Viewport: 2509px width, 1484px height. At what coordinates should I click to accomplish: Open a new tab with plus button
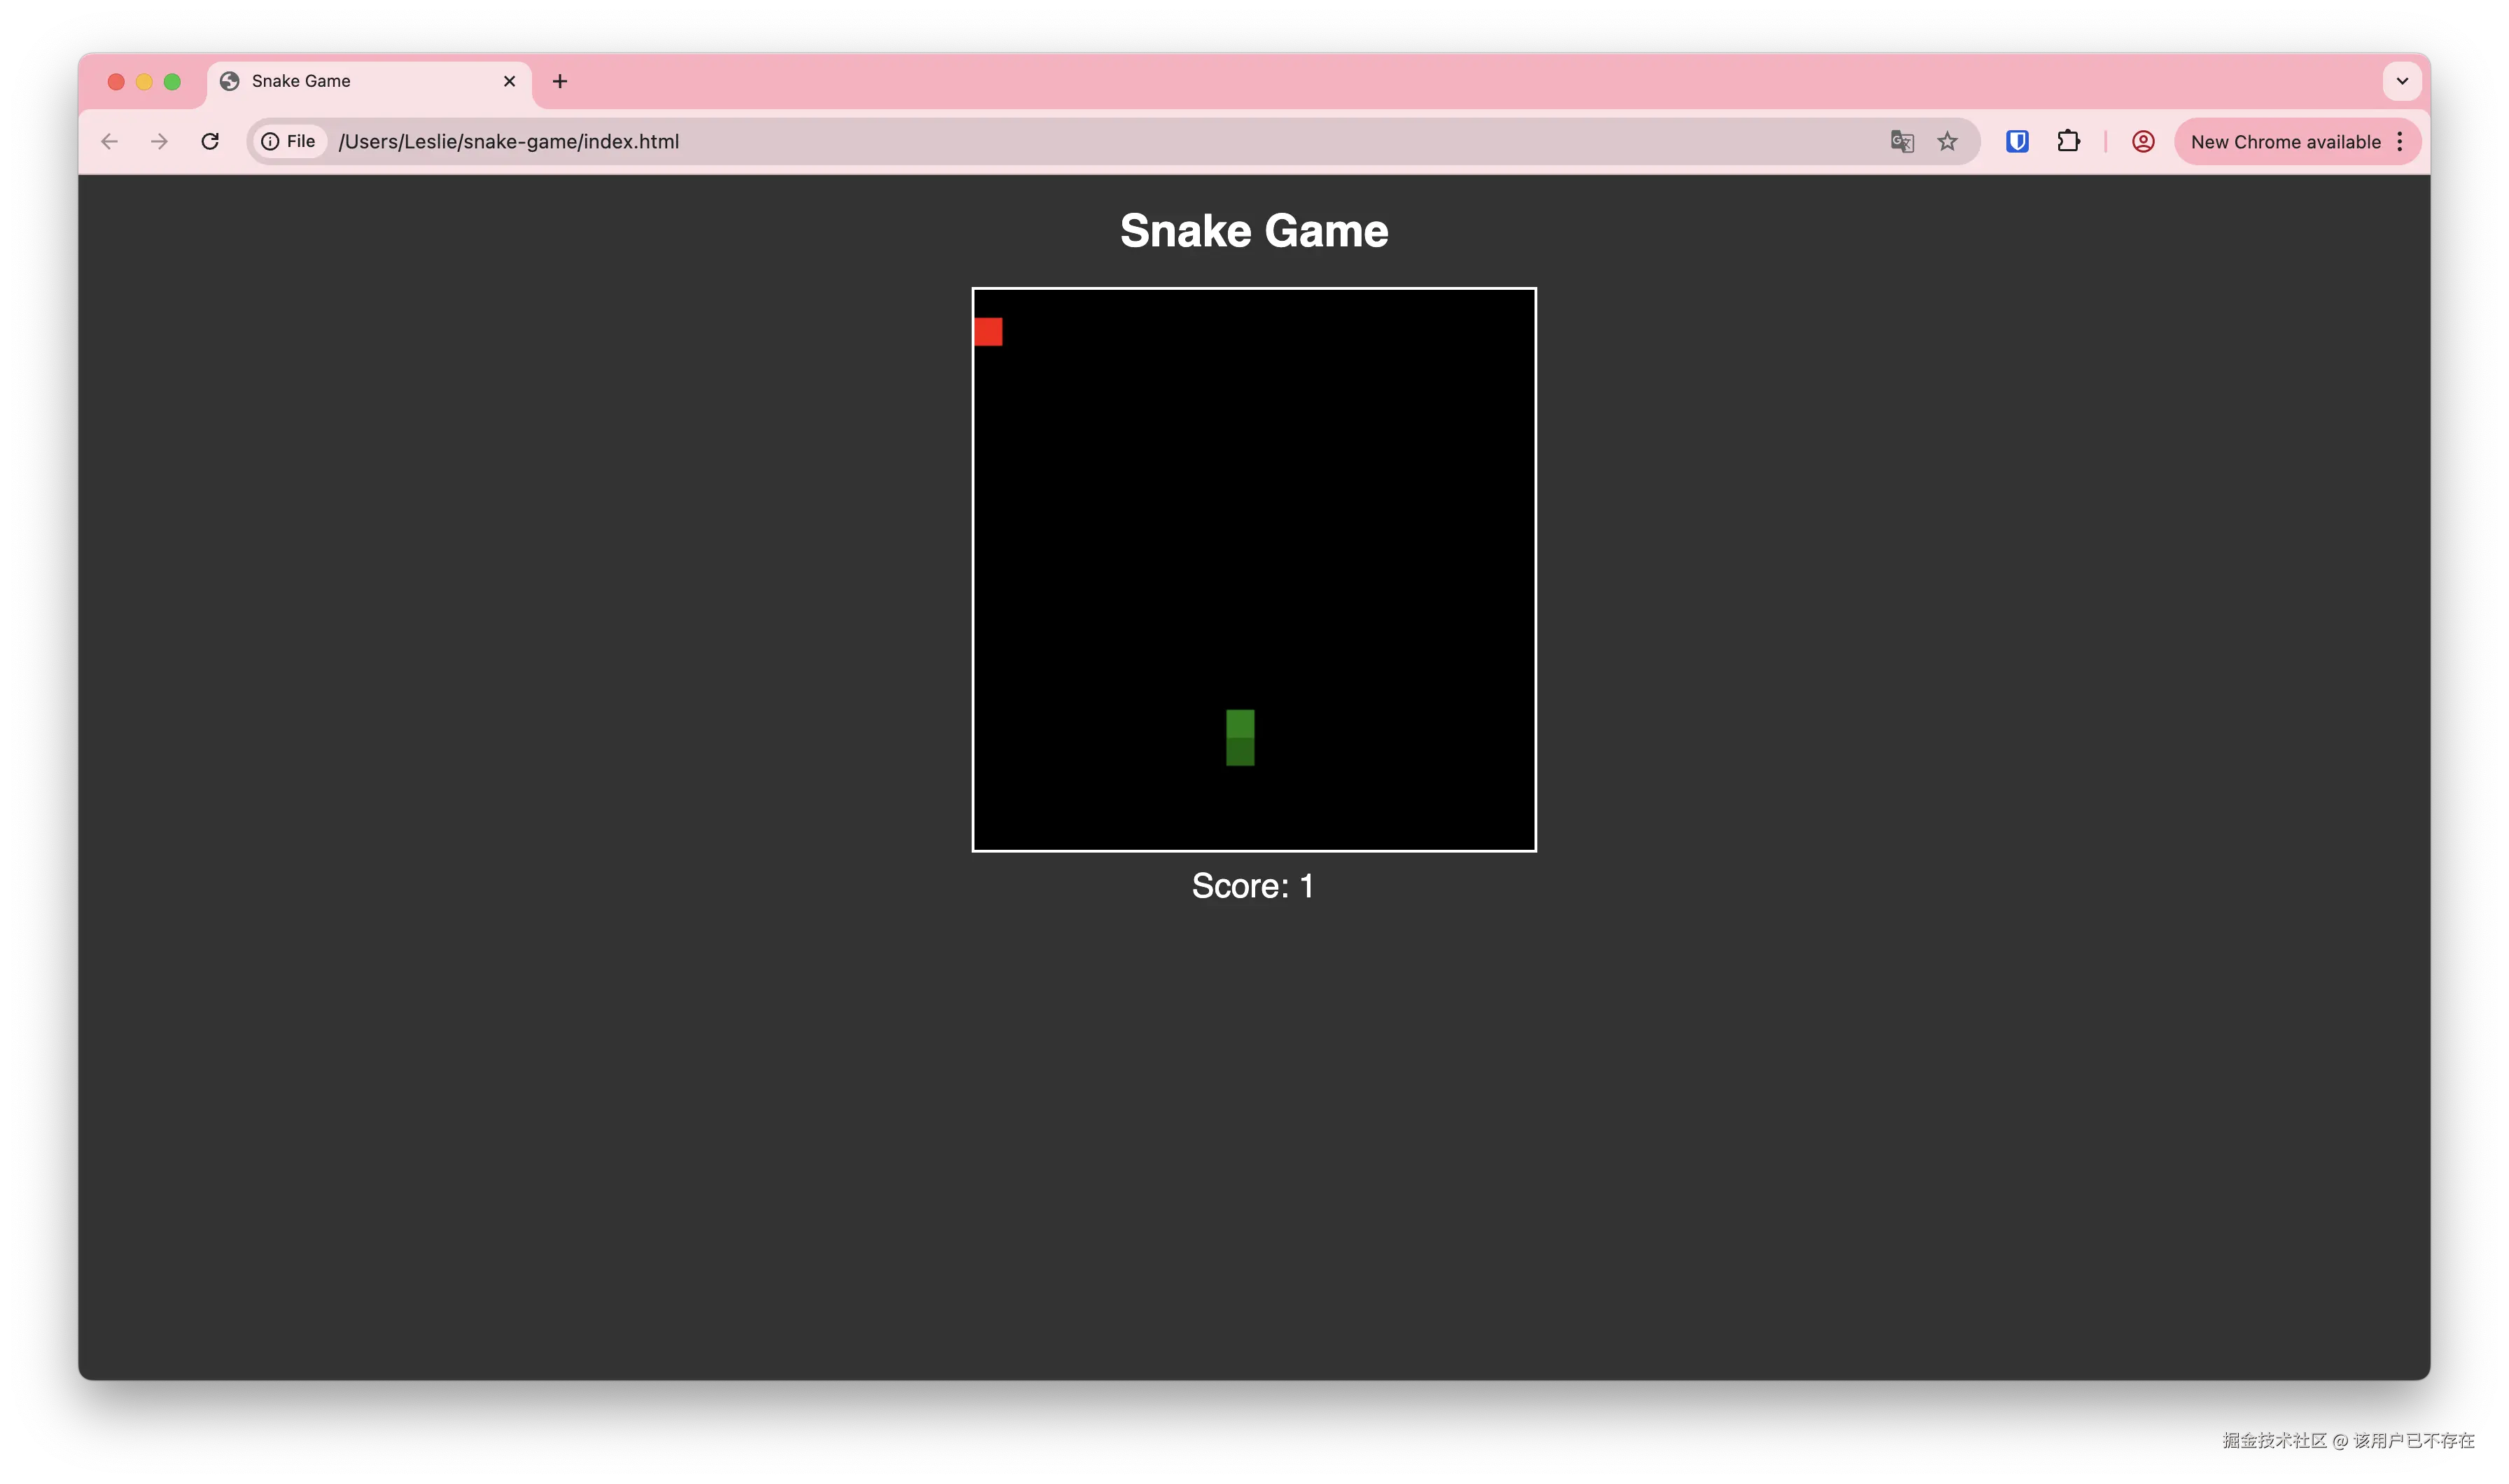[x=560, y=81]
